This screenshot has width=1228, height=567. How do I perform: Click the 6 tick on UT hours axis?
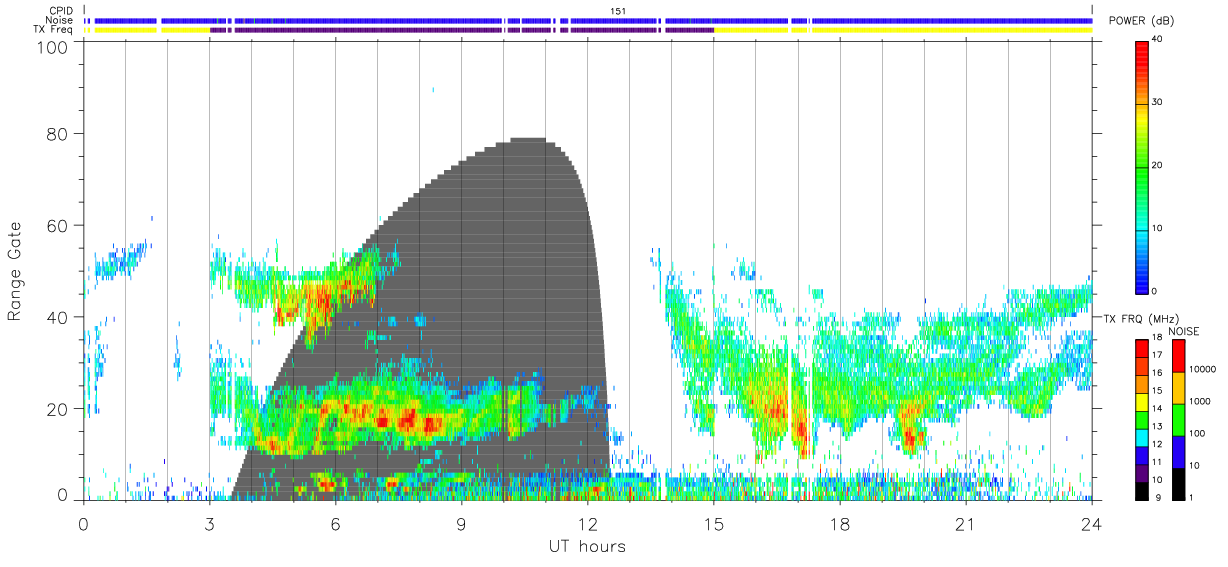click(x=335, y=522)
